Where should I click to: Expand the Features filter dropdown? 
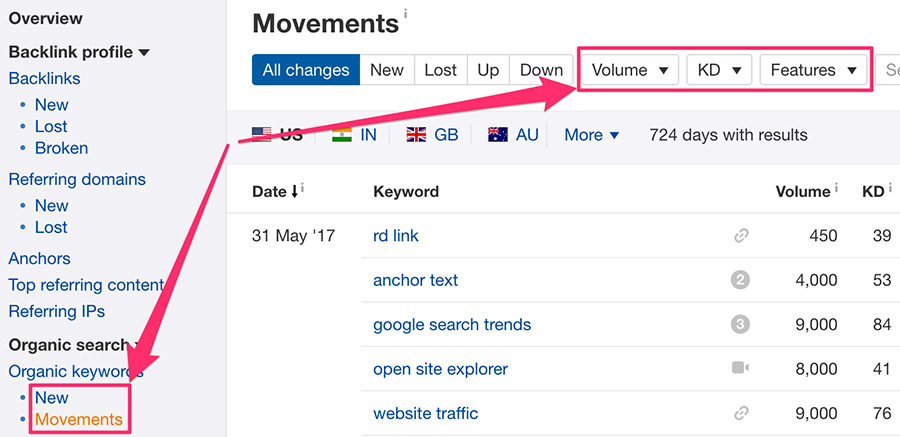coord(814,70)
